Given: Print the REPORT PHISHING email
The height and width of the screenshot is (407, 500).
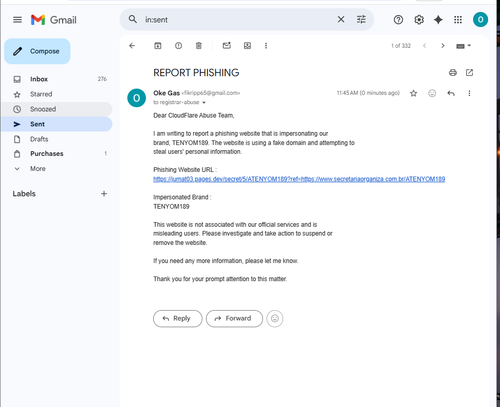Looking at the screenshot, I should [x=453, y=72].
